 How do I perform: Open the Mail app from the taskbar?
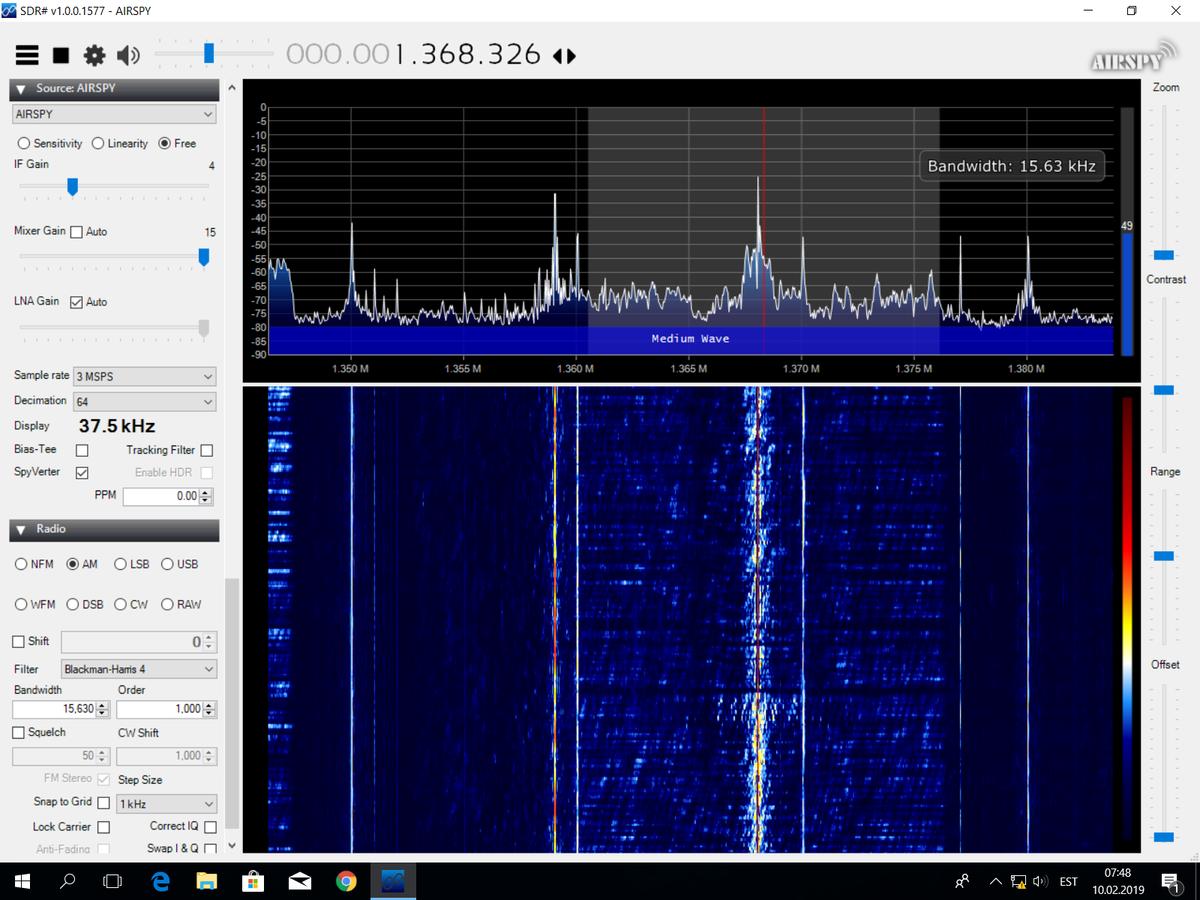(300, 881)
